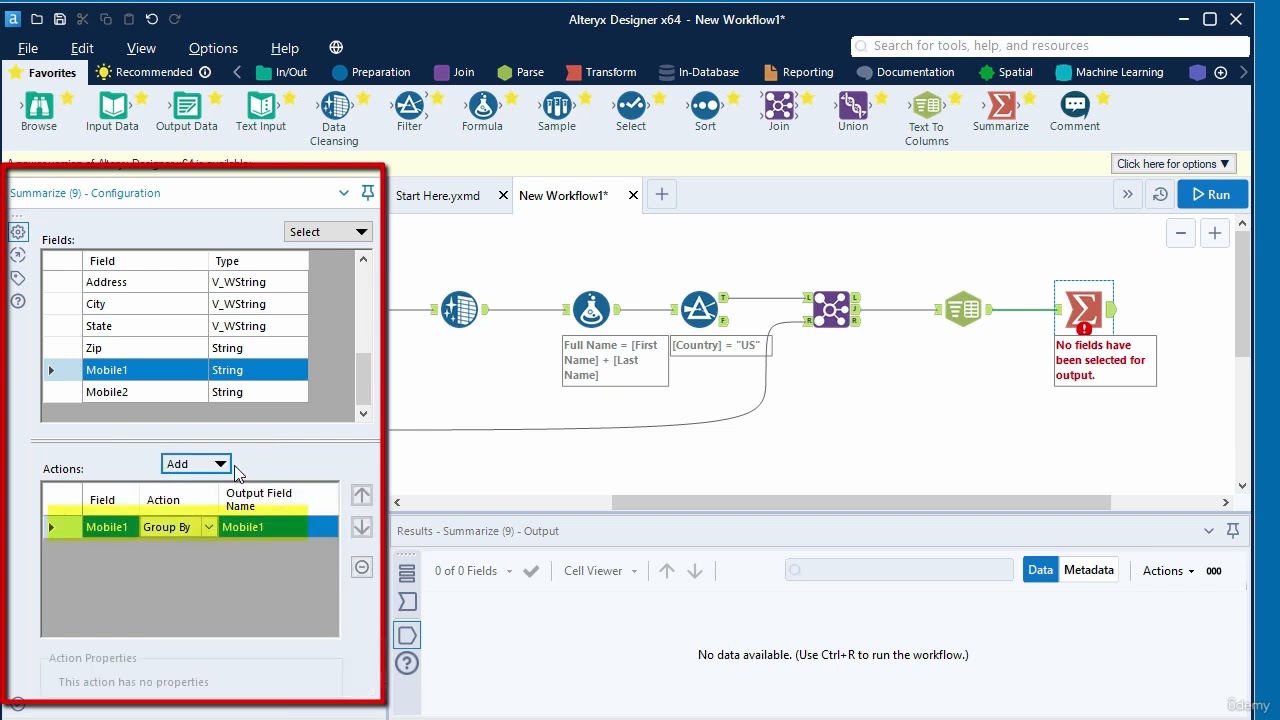The width and height of the screenshot is (1280, 720).
Task: Switch results view to Metadata
Action: point(1088,570)
